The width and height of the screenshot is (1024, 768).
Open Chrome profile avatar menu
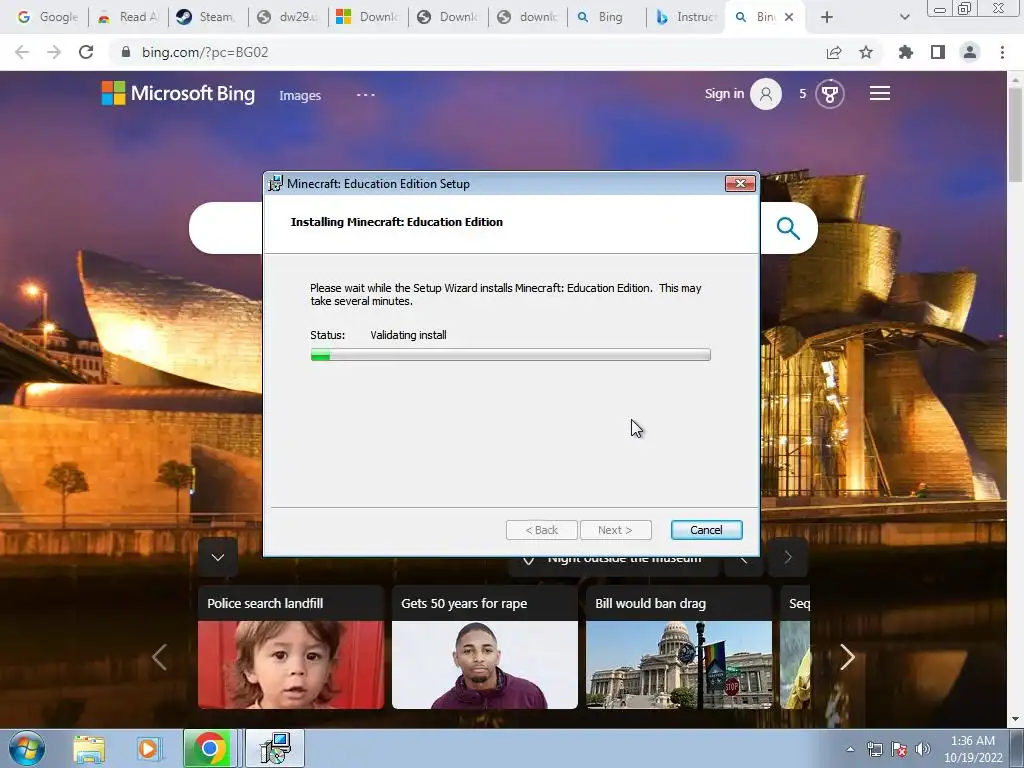[x=970, y=52]
